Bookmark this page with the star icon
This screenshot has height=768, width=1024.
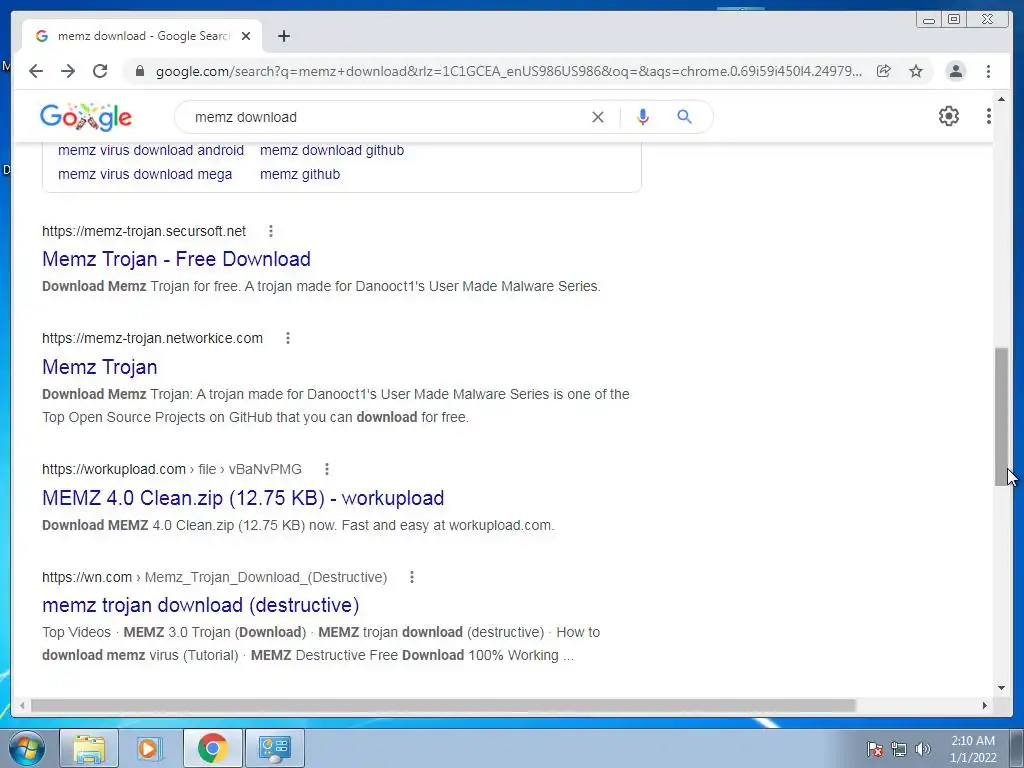(x=916, y=71)
